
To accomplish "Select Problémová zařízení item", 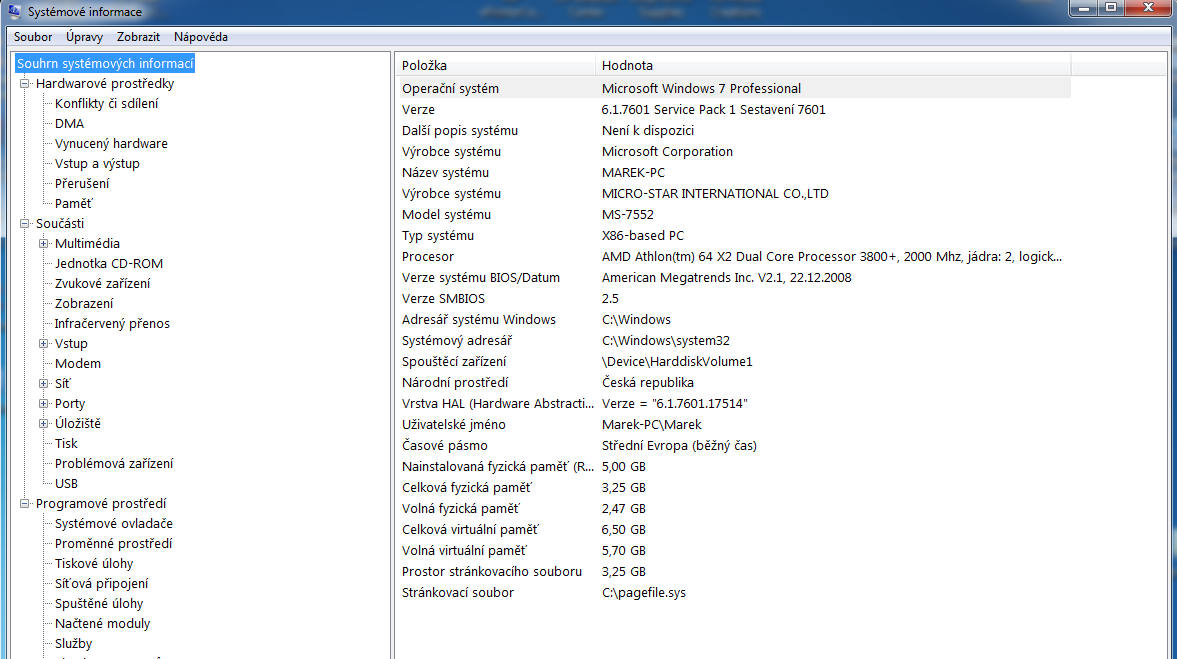I will coord(114,464).
